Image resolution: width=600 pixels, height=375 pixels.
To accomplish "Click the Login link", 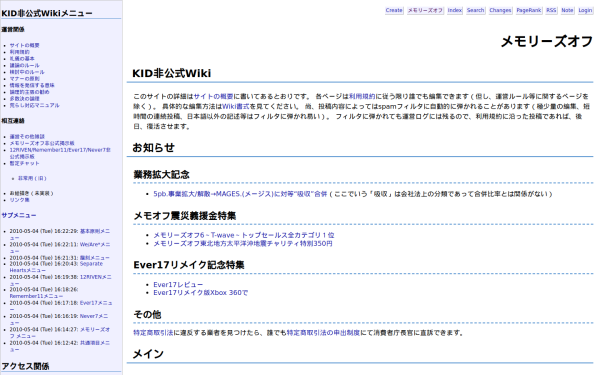I will click(585, 10).
